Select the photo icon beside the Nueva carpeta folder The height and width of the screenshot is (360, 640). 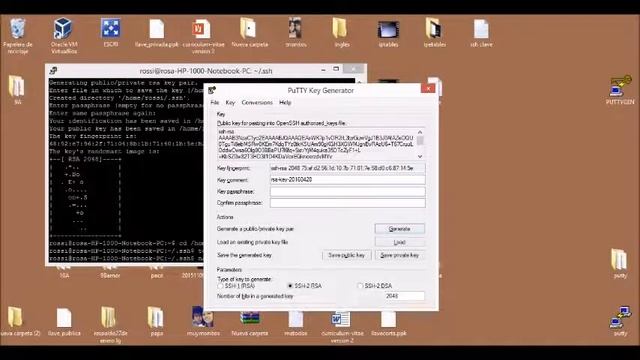pos(295,29)
